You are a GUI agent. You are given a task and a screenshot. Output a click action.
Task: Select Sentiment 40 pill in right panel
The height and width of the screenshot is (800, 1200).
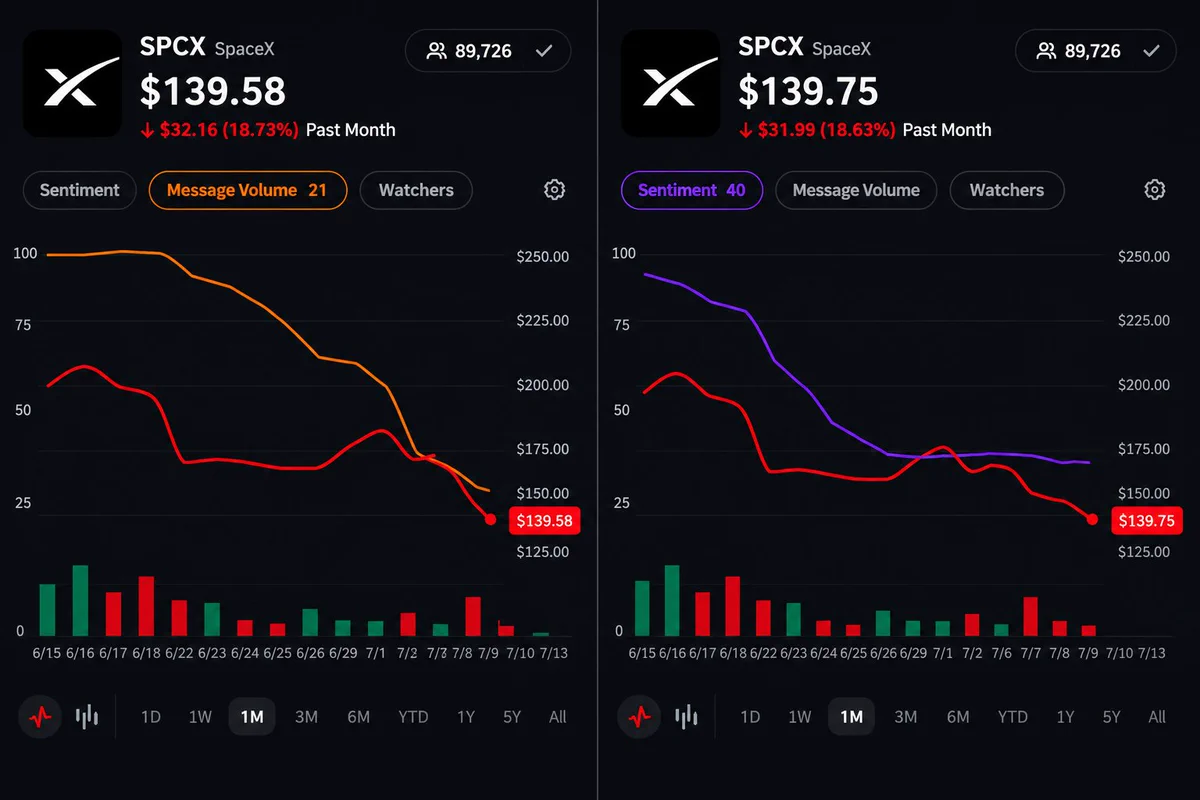pos(692,190)
